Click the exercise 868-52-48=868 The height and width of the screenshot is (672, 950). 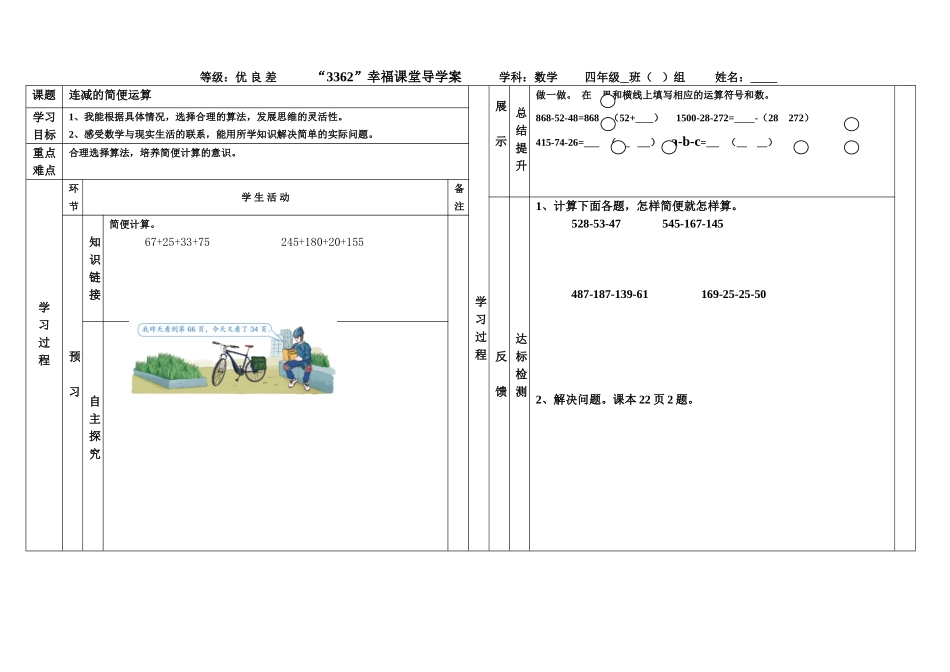(567, 118)
